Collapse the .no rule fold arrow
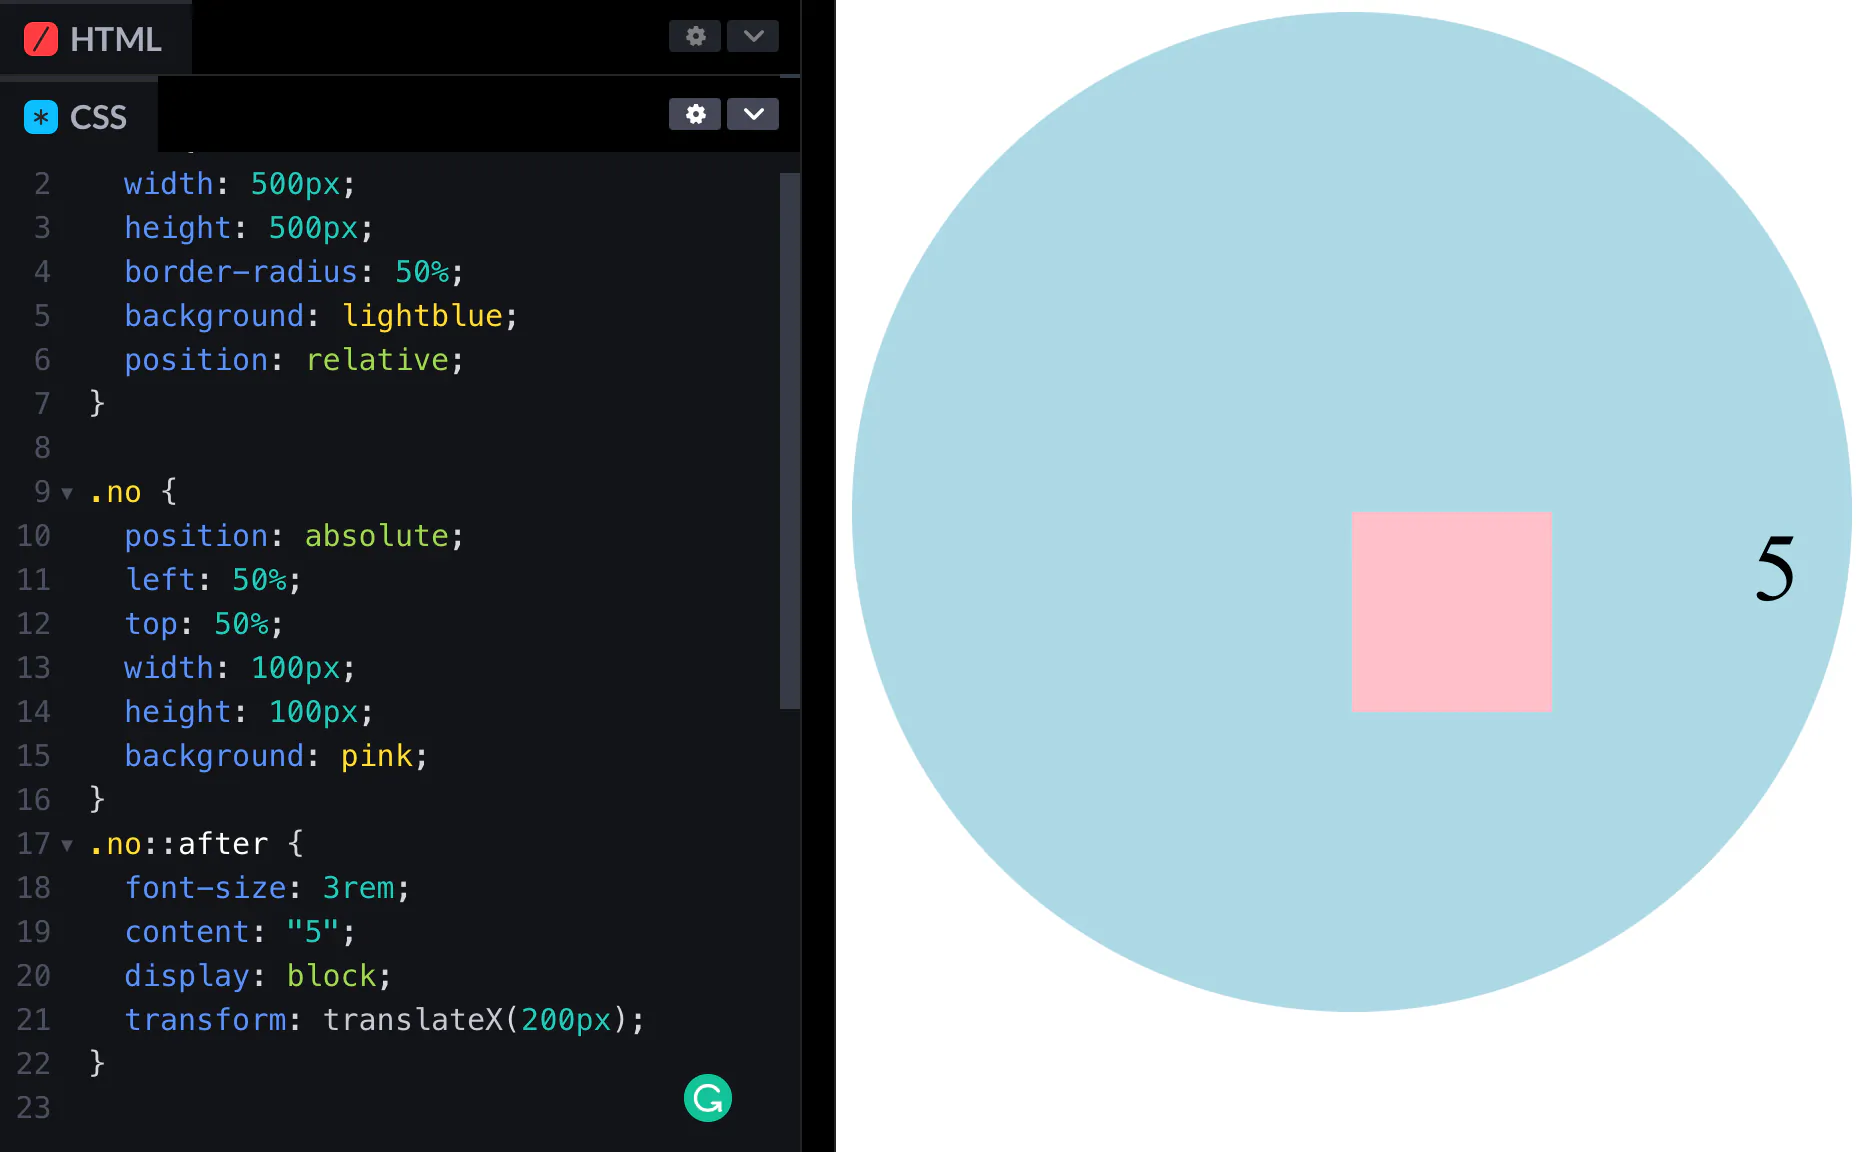 coord(67,493)
